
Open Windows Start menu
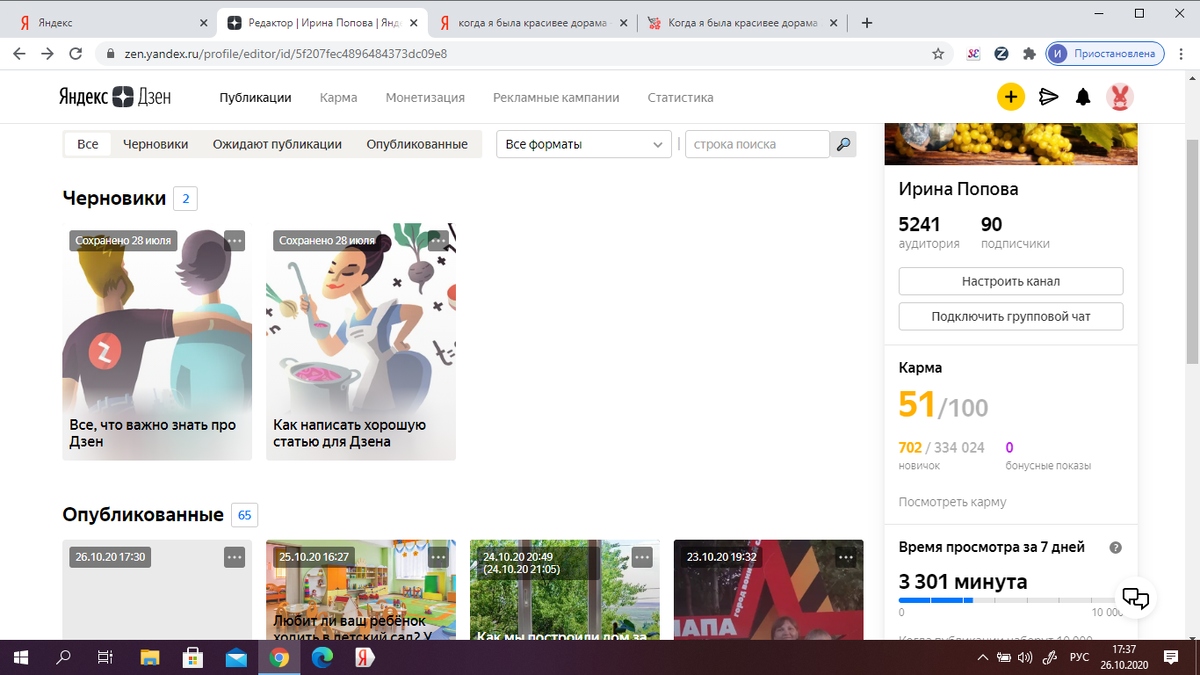click(x=22, y=657)
